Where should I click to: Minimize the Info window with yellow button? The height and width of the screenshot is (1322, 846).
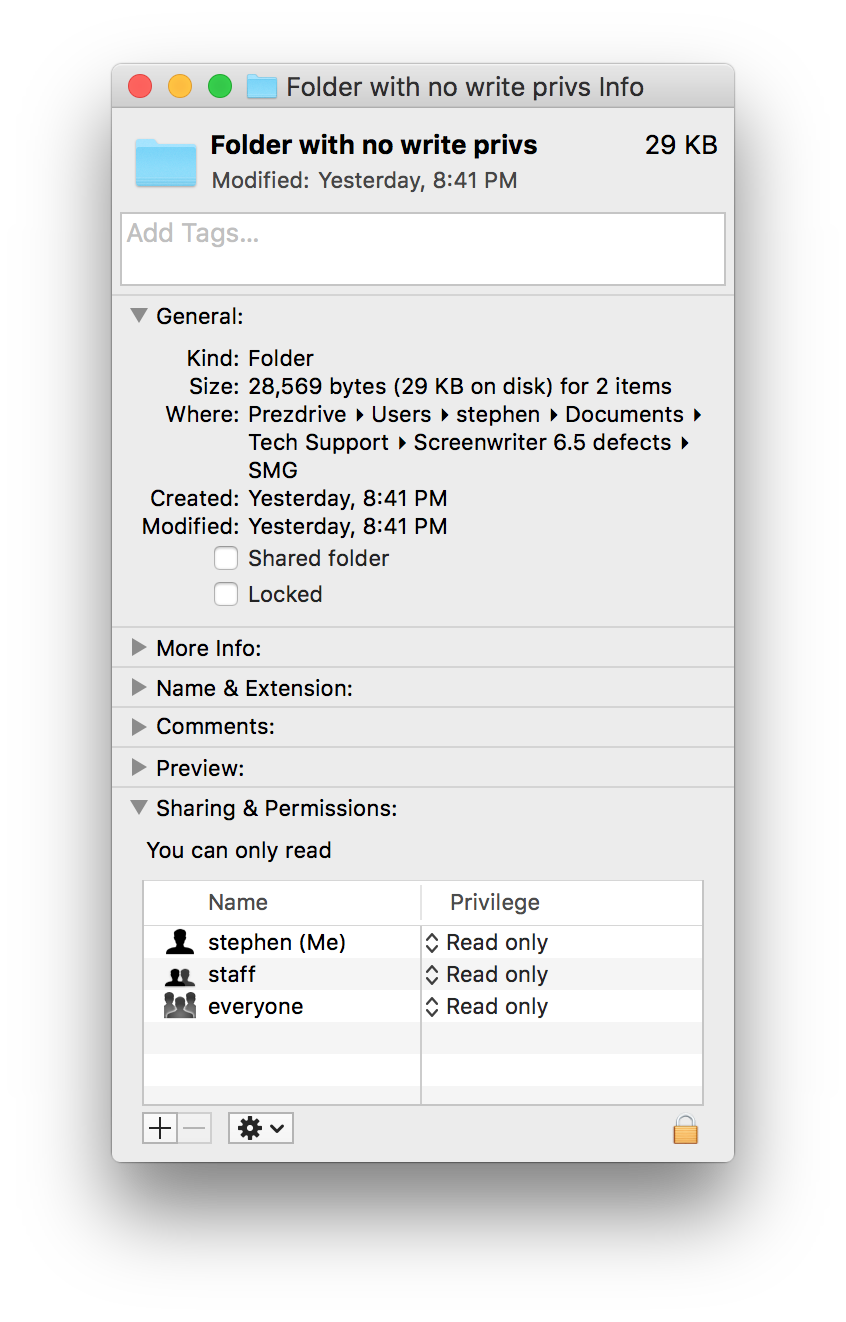coord(180,87)
